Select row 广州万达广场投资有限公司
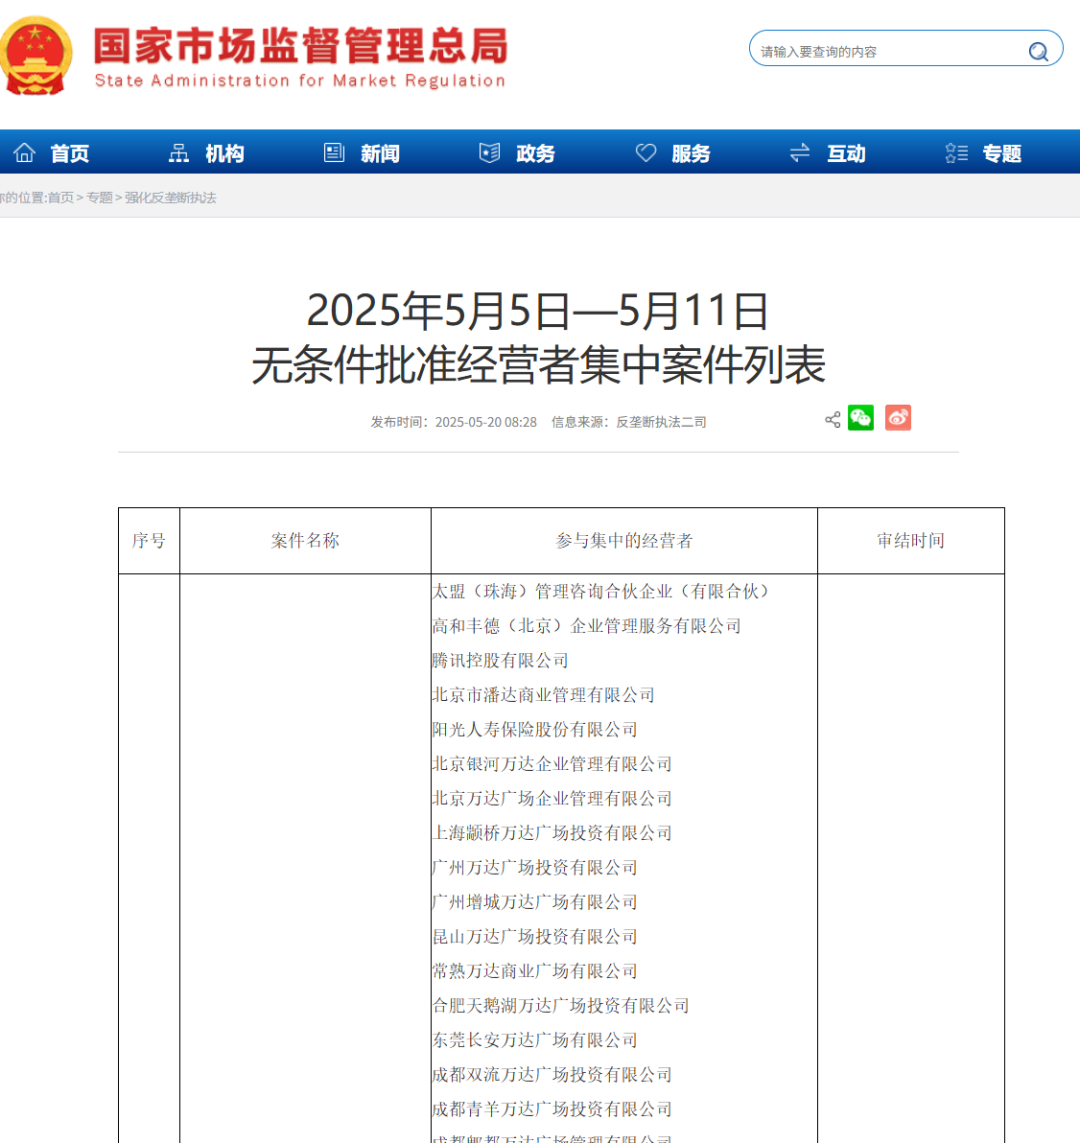Image resolution: width=1080 pixels, height=1143 pixels. (535, 867)
